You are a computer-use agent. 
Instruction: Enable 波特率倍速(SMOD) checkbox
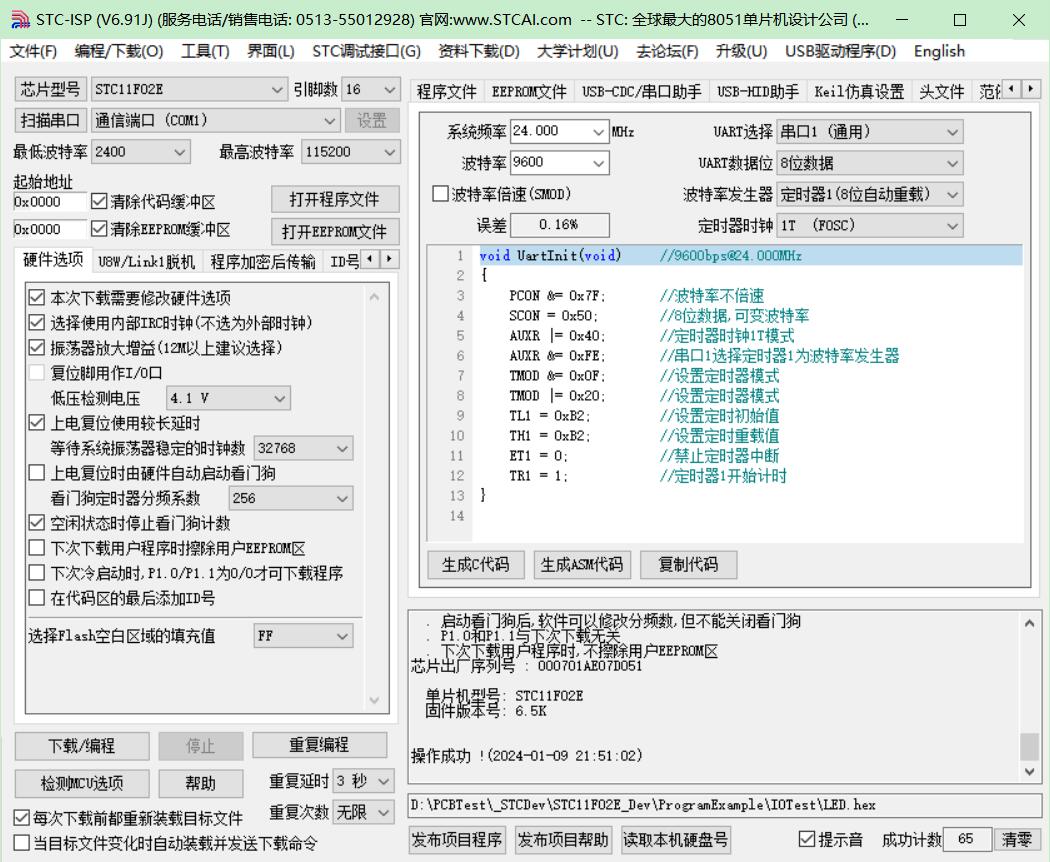tap(440, 194)
